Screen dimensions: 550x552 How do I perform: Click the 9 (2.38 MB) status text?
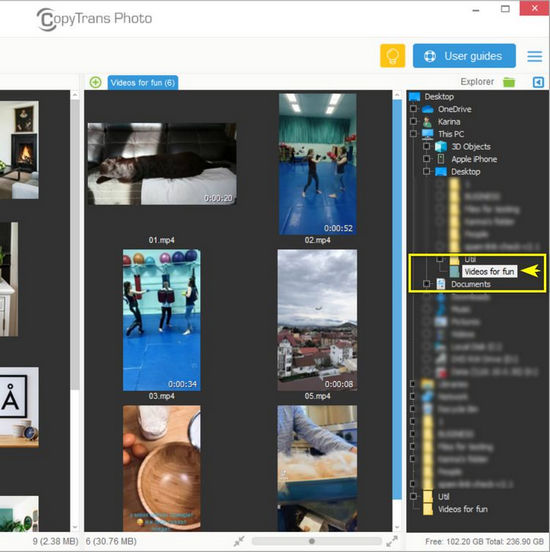55,541
